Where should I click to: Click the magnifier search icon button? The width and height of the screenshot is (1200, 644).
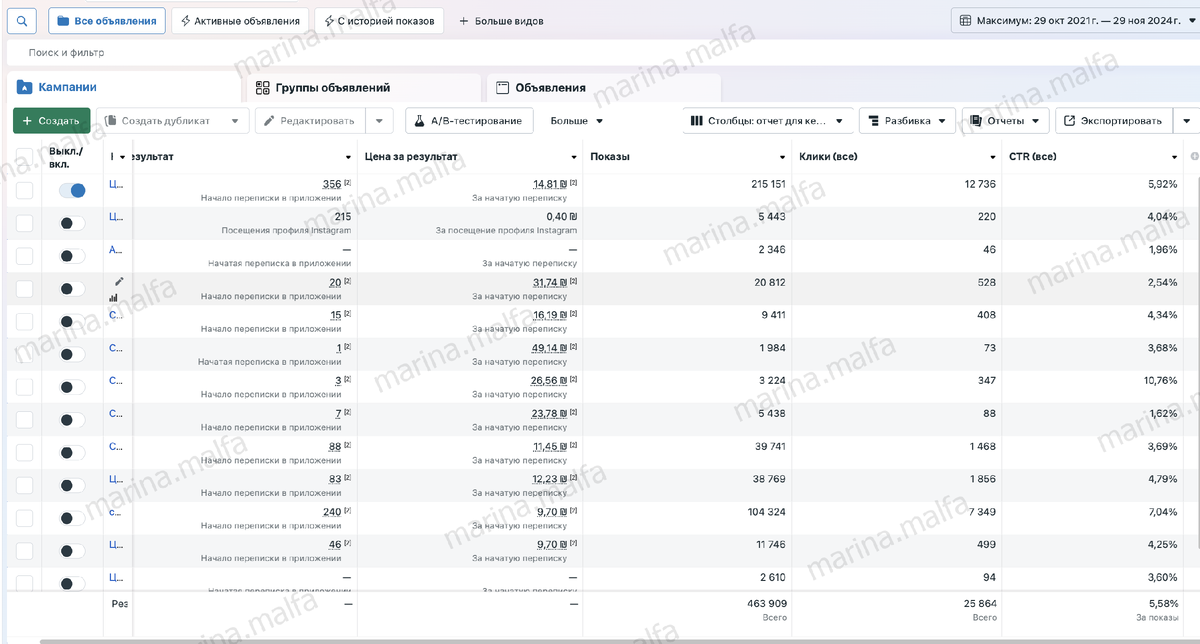(x=23, y=20)
